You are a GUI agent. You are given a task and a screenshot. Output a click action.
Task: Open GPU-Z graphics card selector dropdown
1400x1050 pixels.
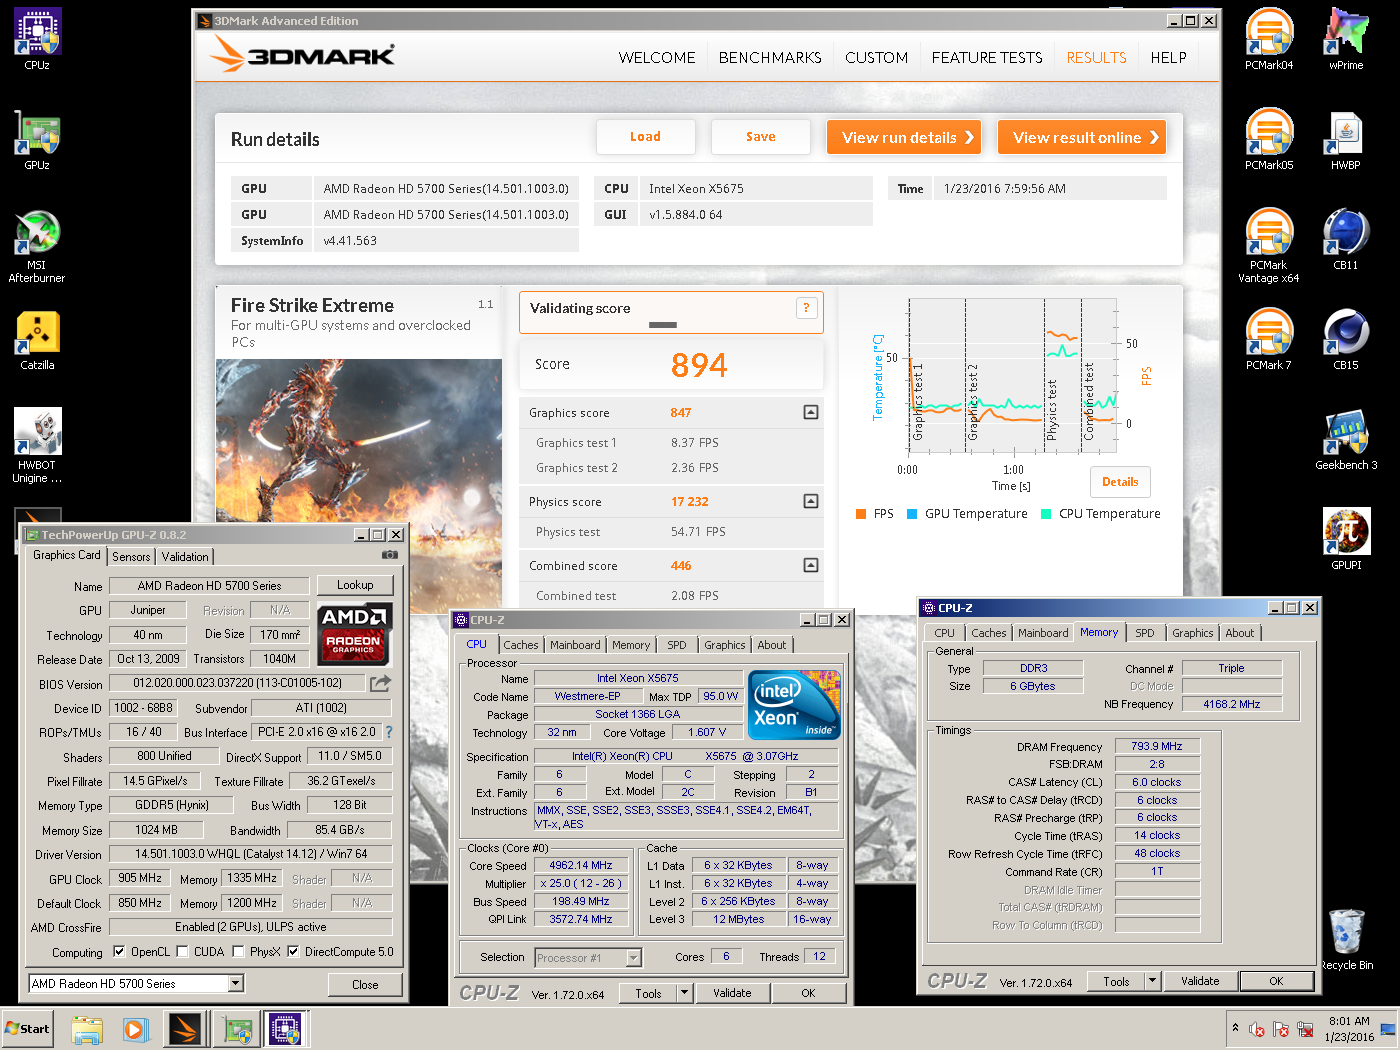click(x=236, y=984)
